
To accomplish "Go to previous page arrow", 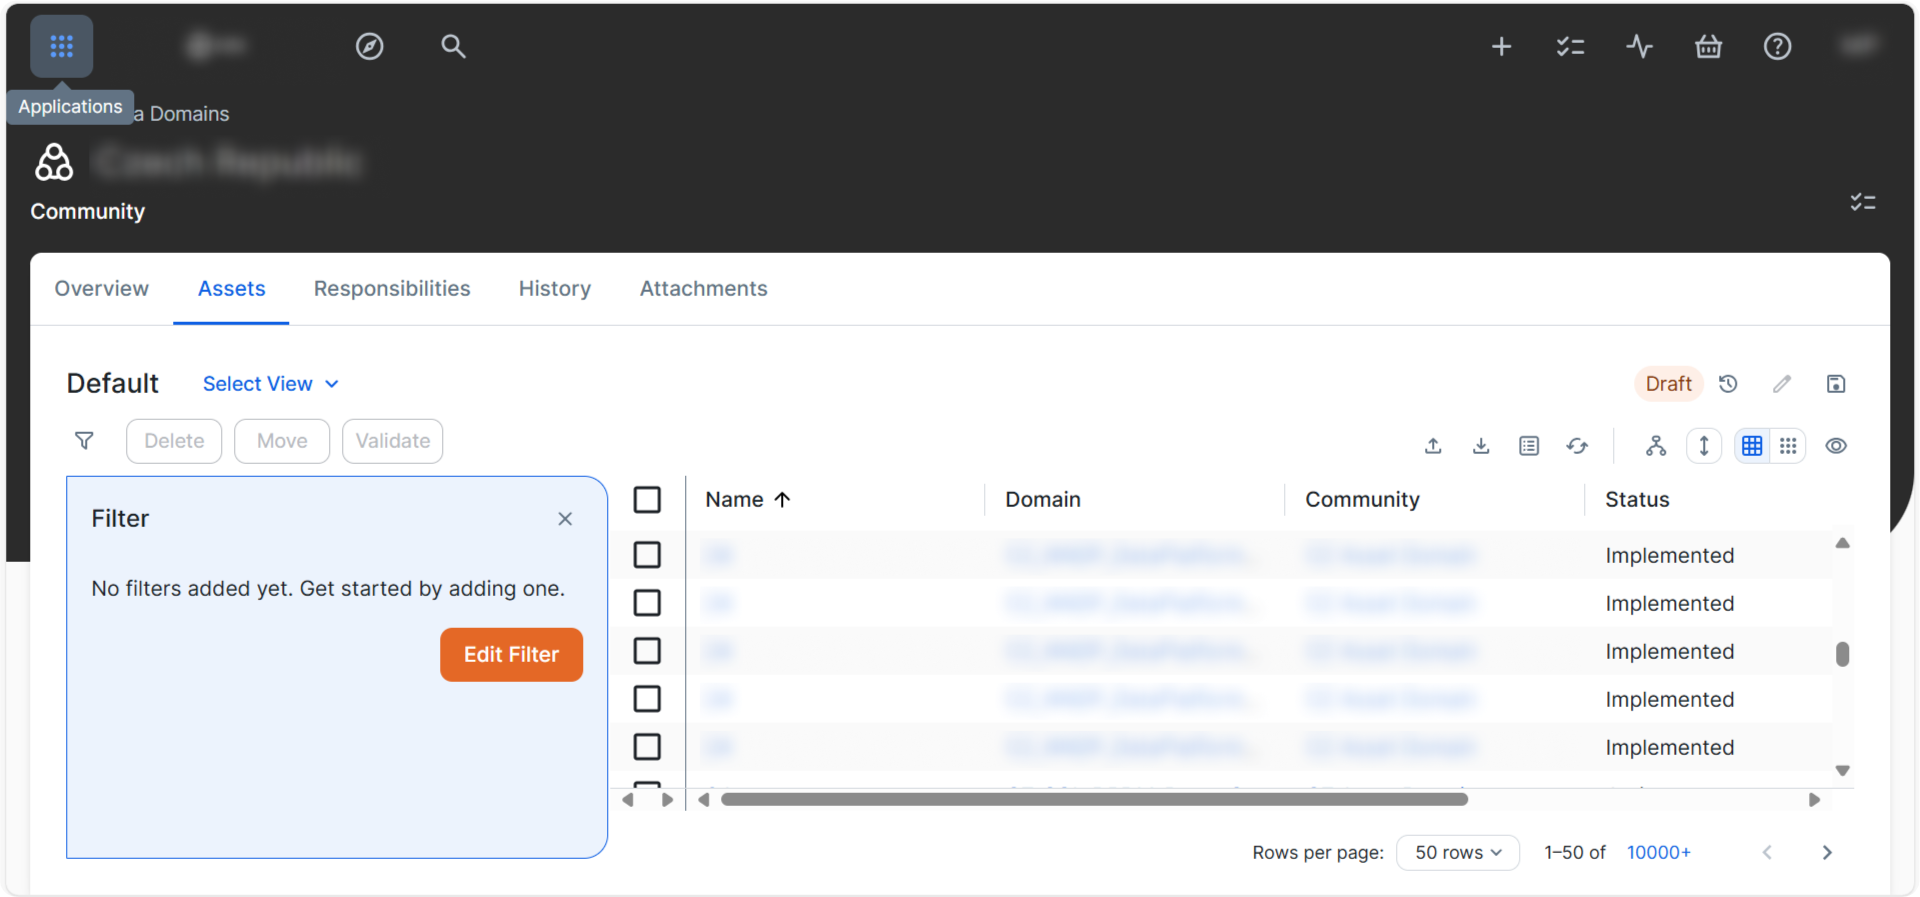I will tap(1767, 853).
